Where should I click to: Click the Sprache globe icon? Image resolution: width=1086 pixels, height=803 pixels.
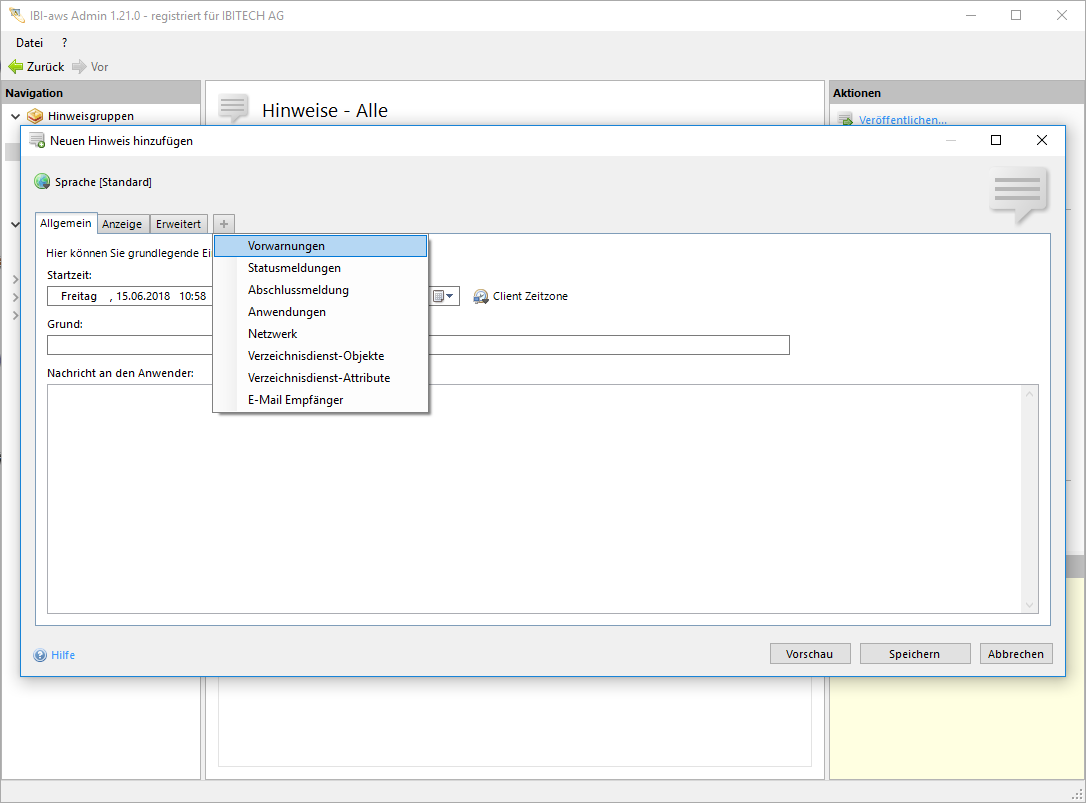point(42,182)
